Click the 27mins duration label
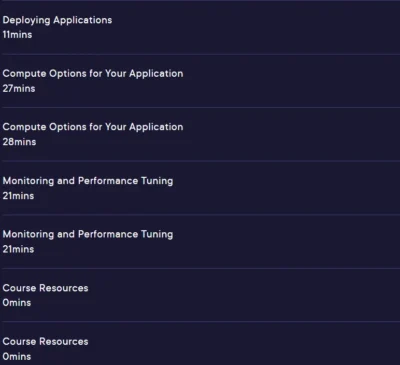This screenshot has width=400, height=365. (19, 88)
